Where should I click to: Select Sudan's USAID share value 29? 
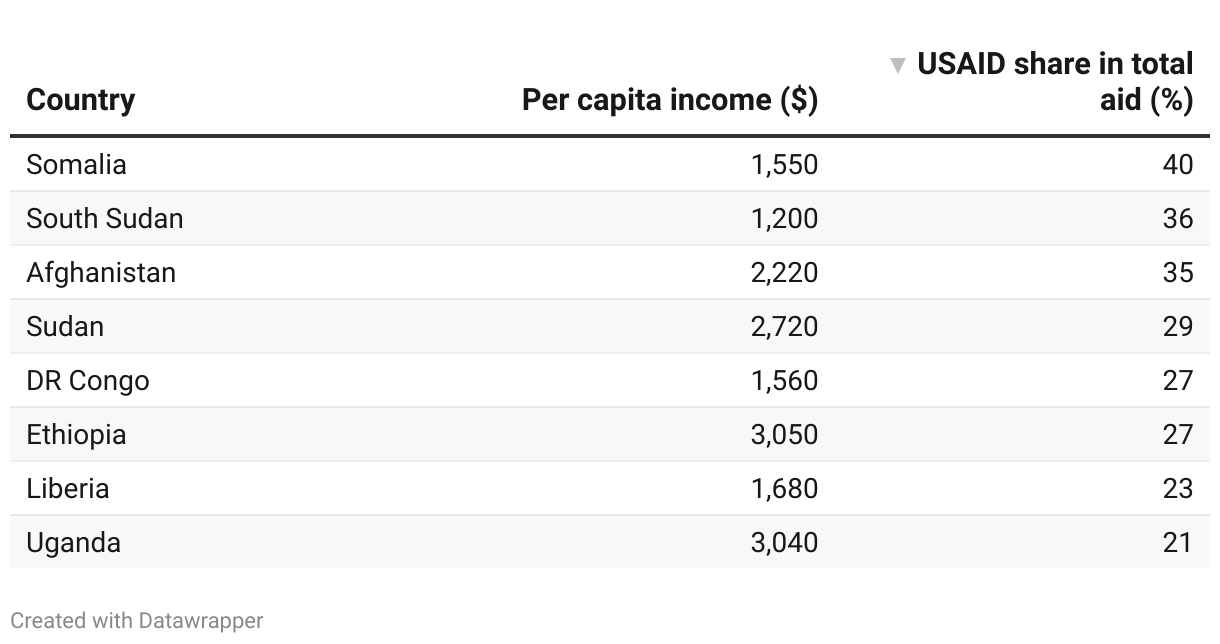[x=1177, y=326]
